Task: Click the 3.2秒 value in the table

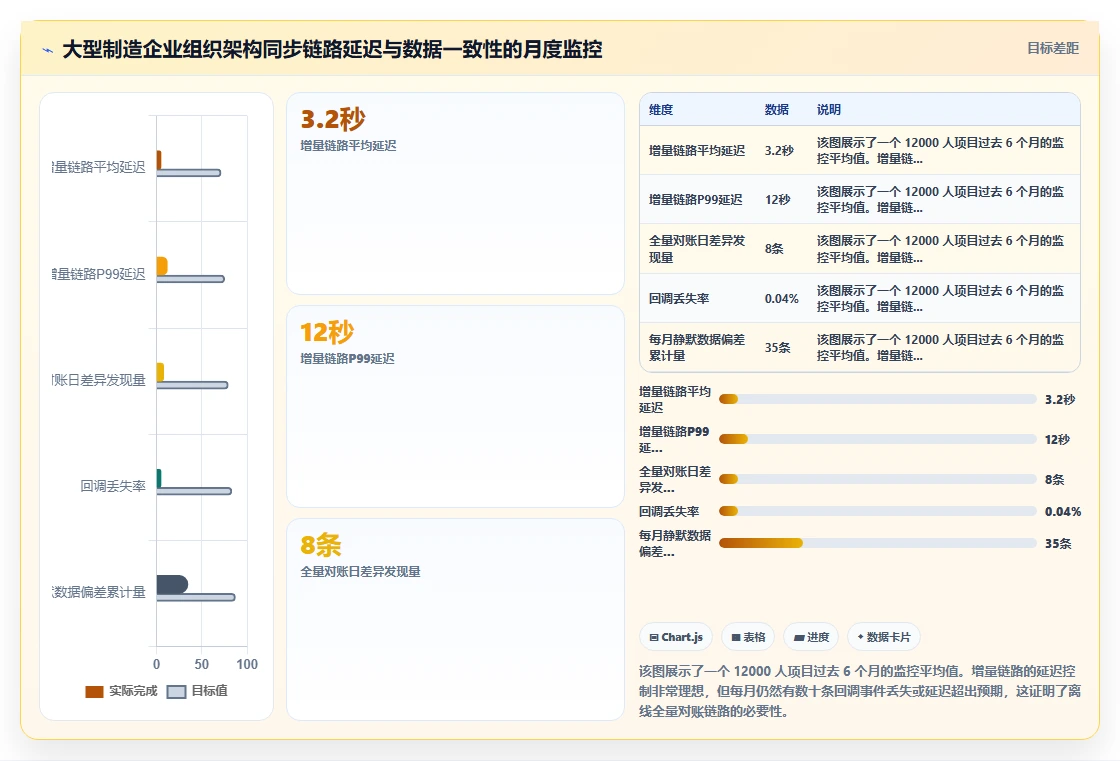Action: tap(779, 151)
